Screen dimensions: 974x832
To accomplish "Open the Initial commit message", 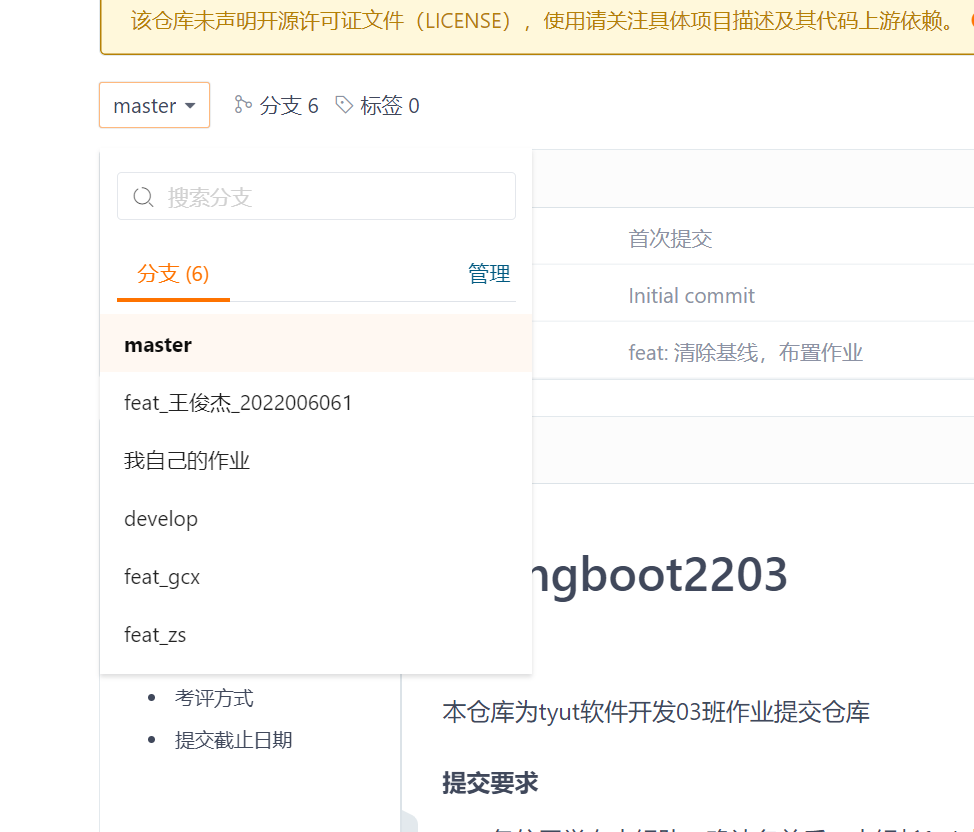I will (691, 296).
